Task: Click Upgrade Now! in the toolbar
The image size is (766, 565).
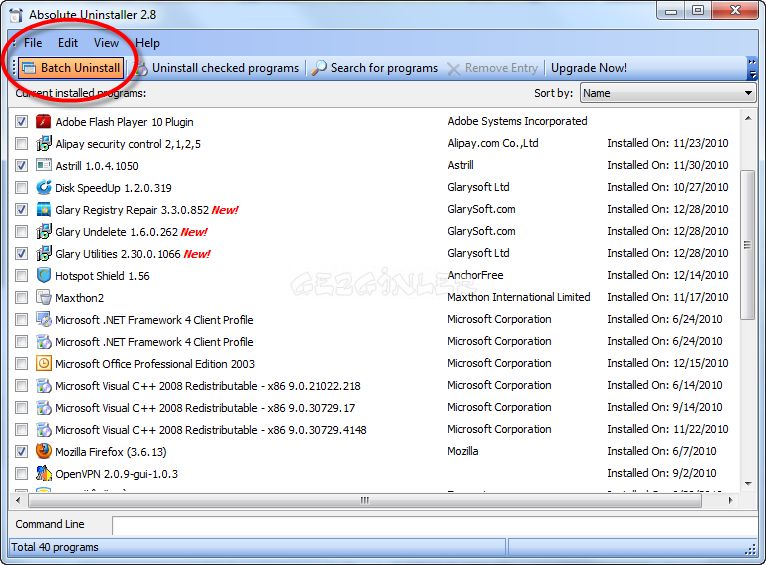Action: [x=589, y=68]
